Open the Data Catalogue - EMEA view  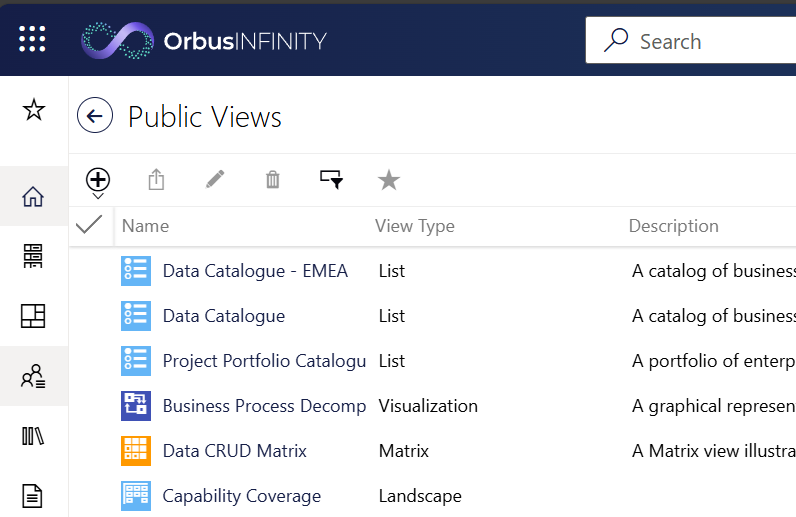click(255, 271)
